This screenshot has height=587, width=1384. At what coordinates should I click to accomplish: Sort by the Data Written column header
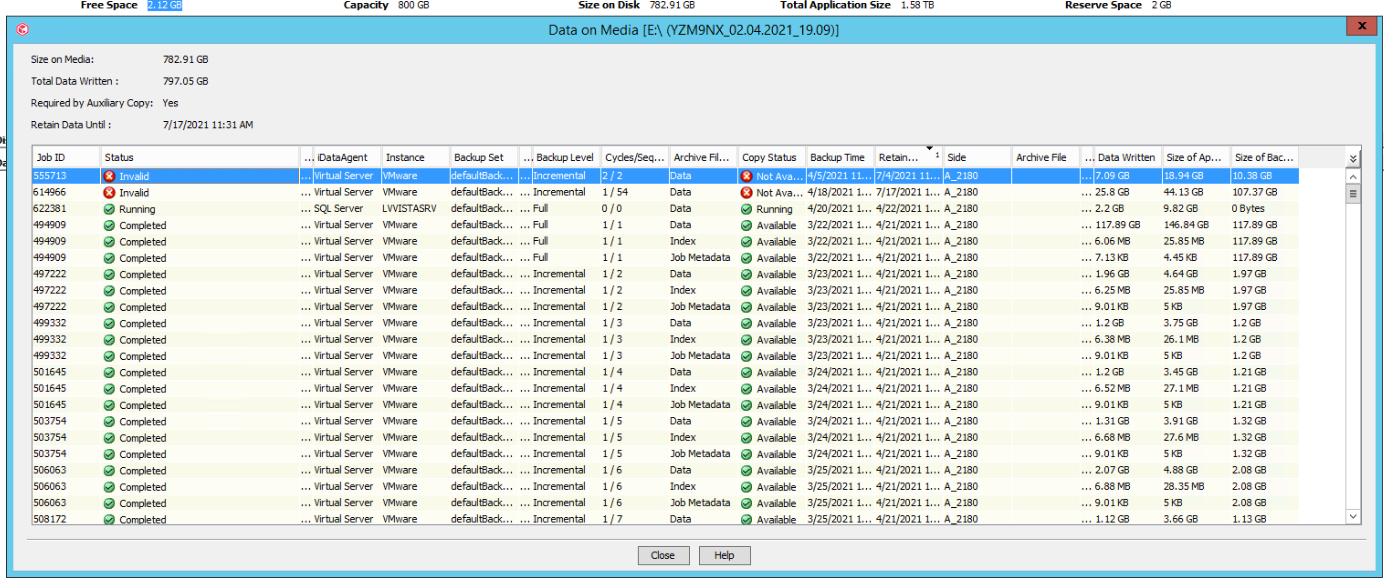[x=1128, y=157]
